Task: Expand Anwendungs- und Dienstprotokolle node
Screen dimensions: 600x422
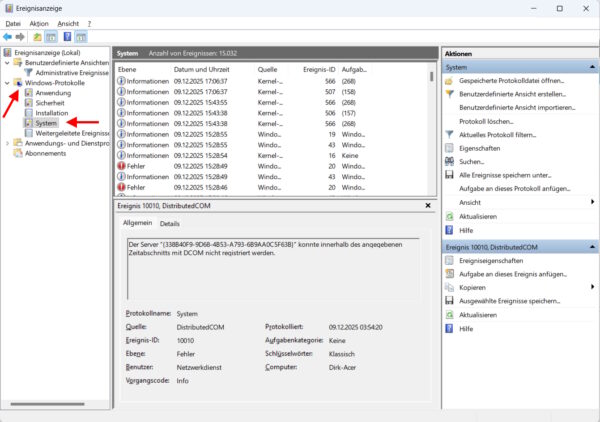Action: click(x=7, y=143)
